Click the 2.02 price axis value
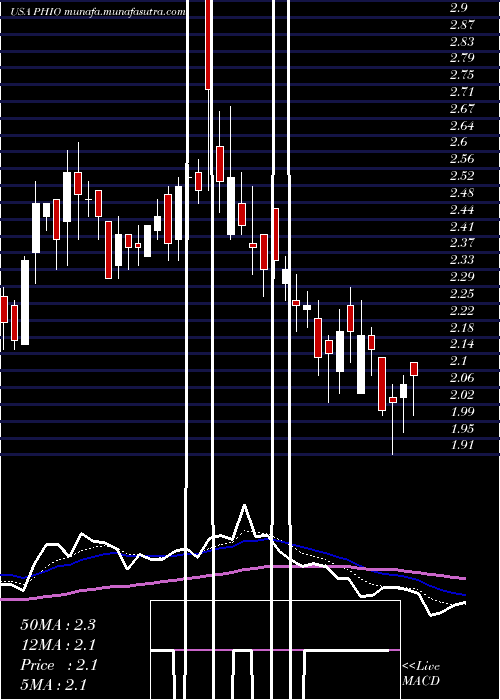This screenshot has height=700, width=500. coord(462,395)
